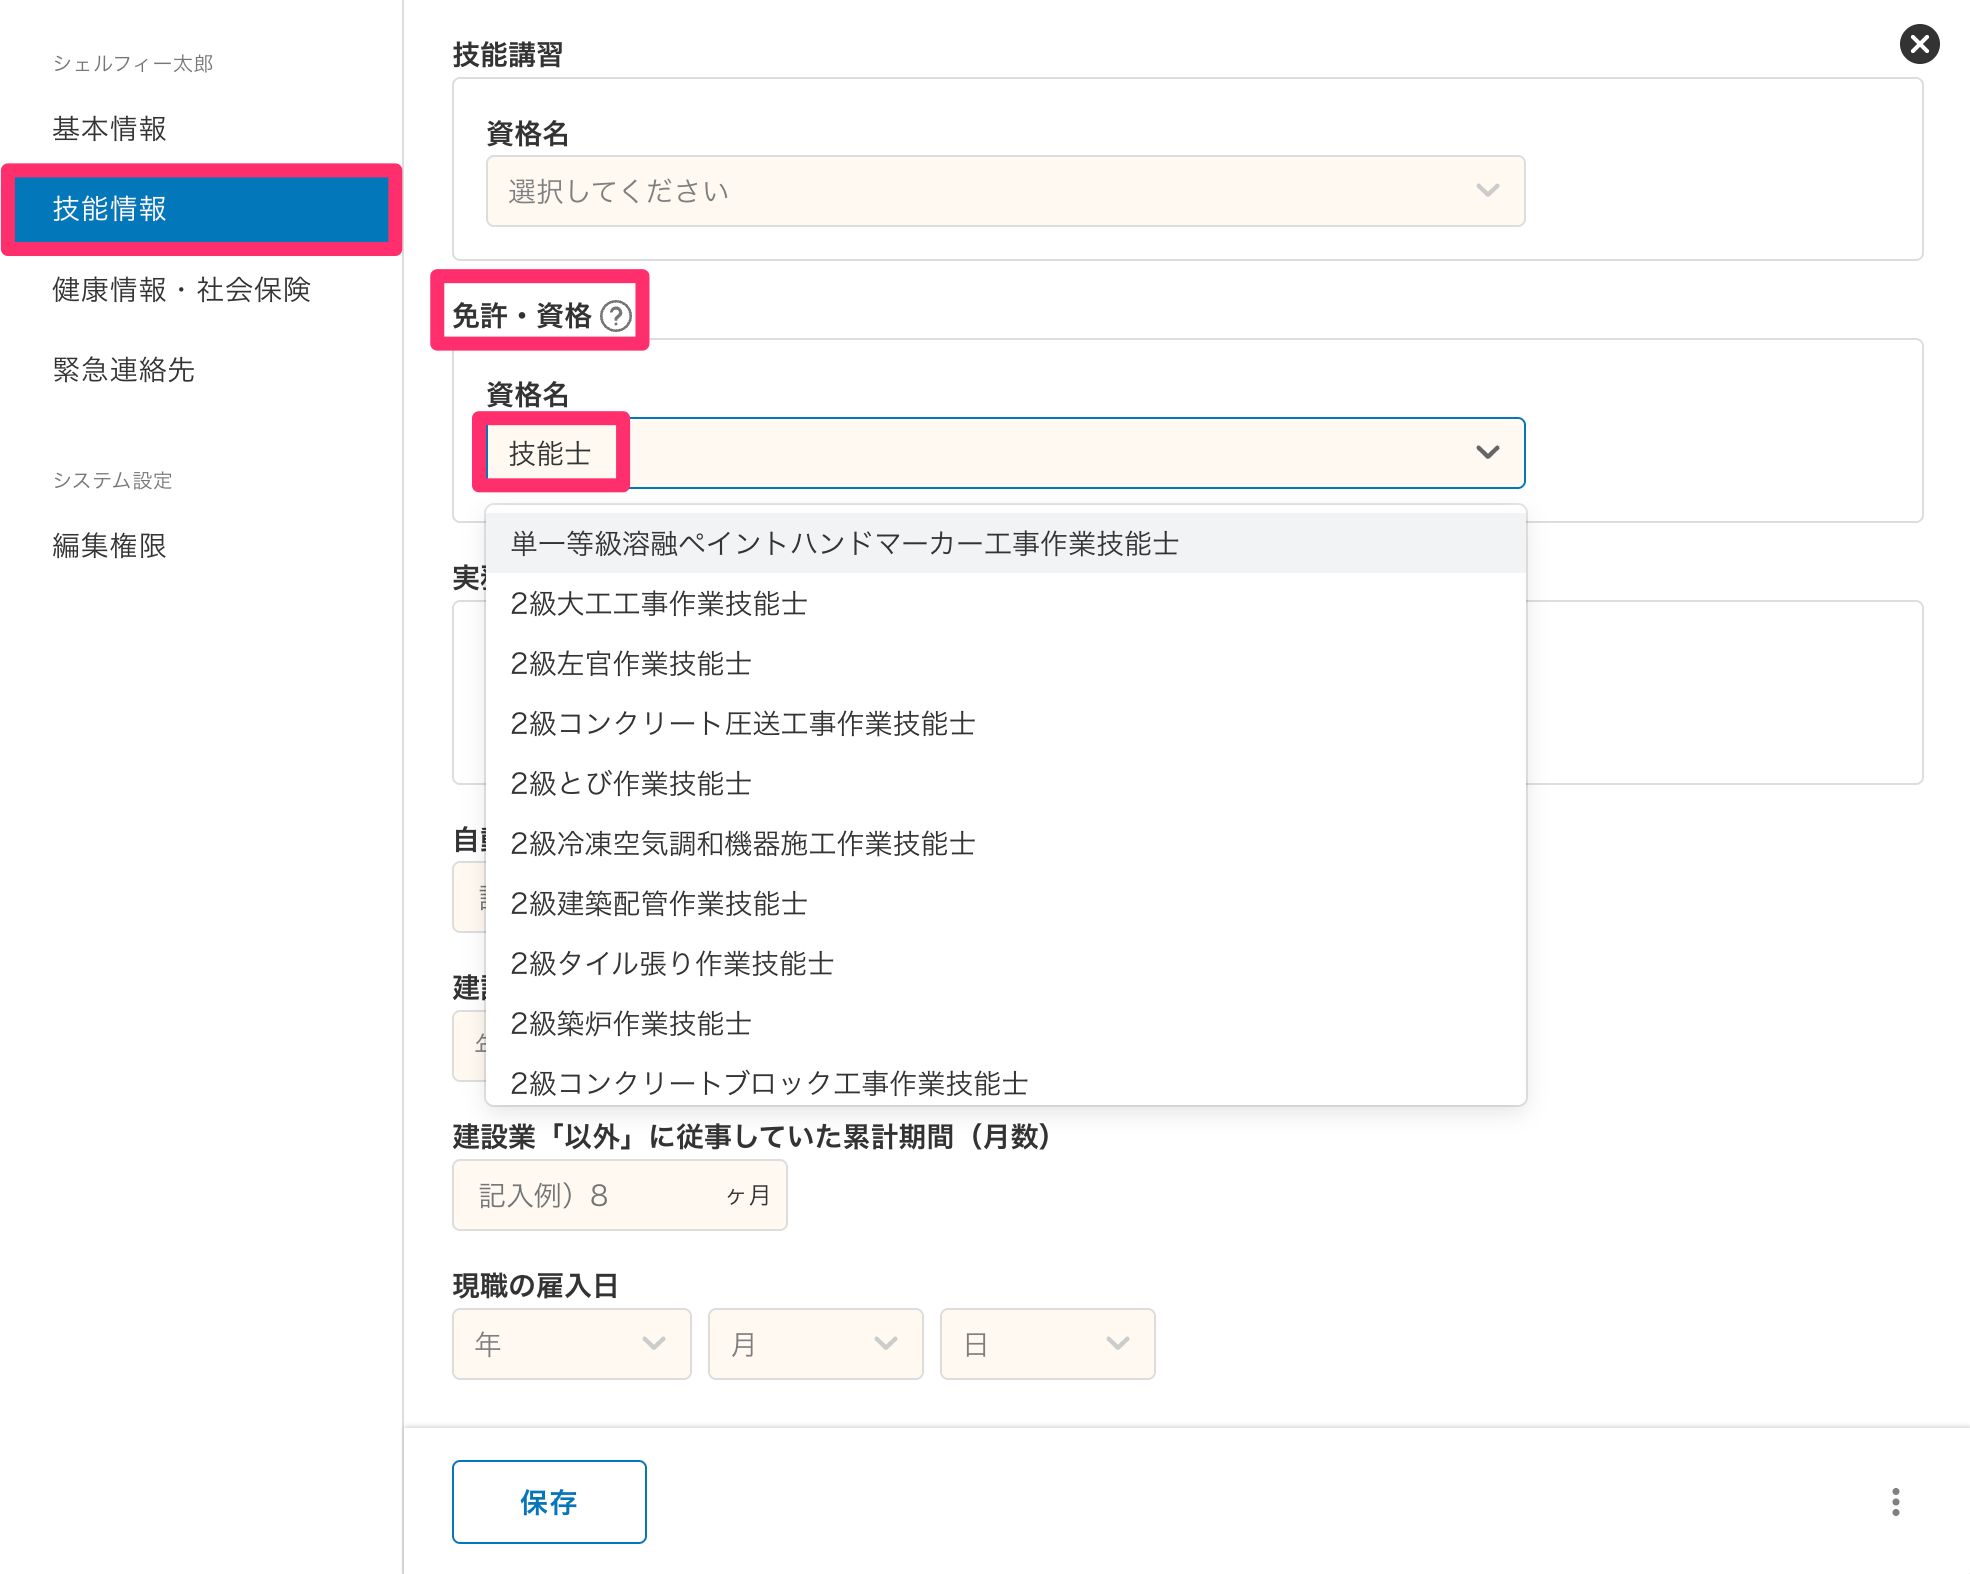
Task: Open the vertical three-dot more menu
Action: pos(1895,1501)
